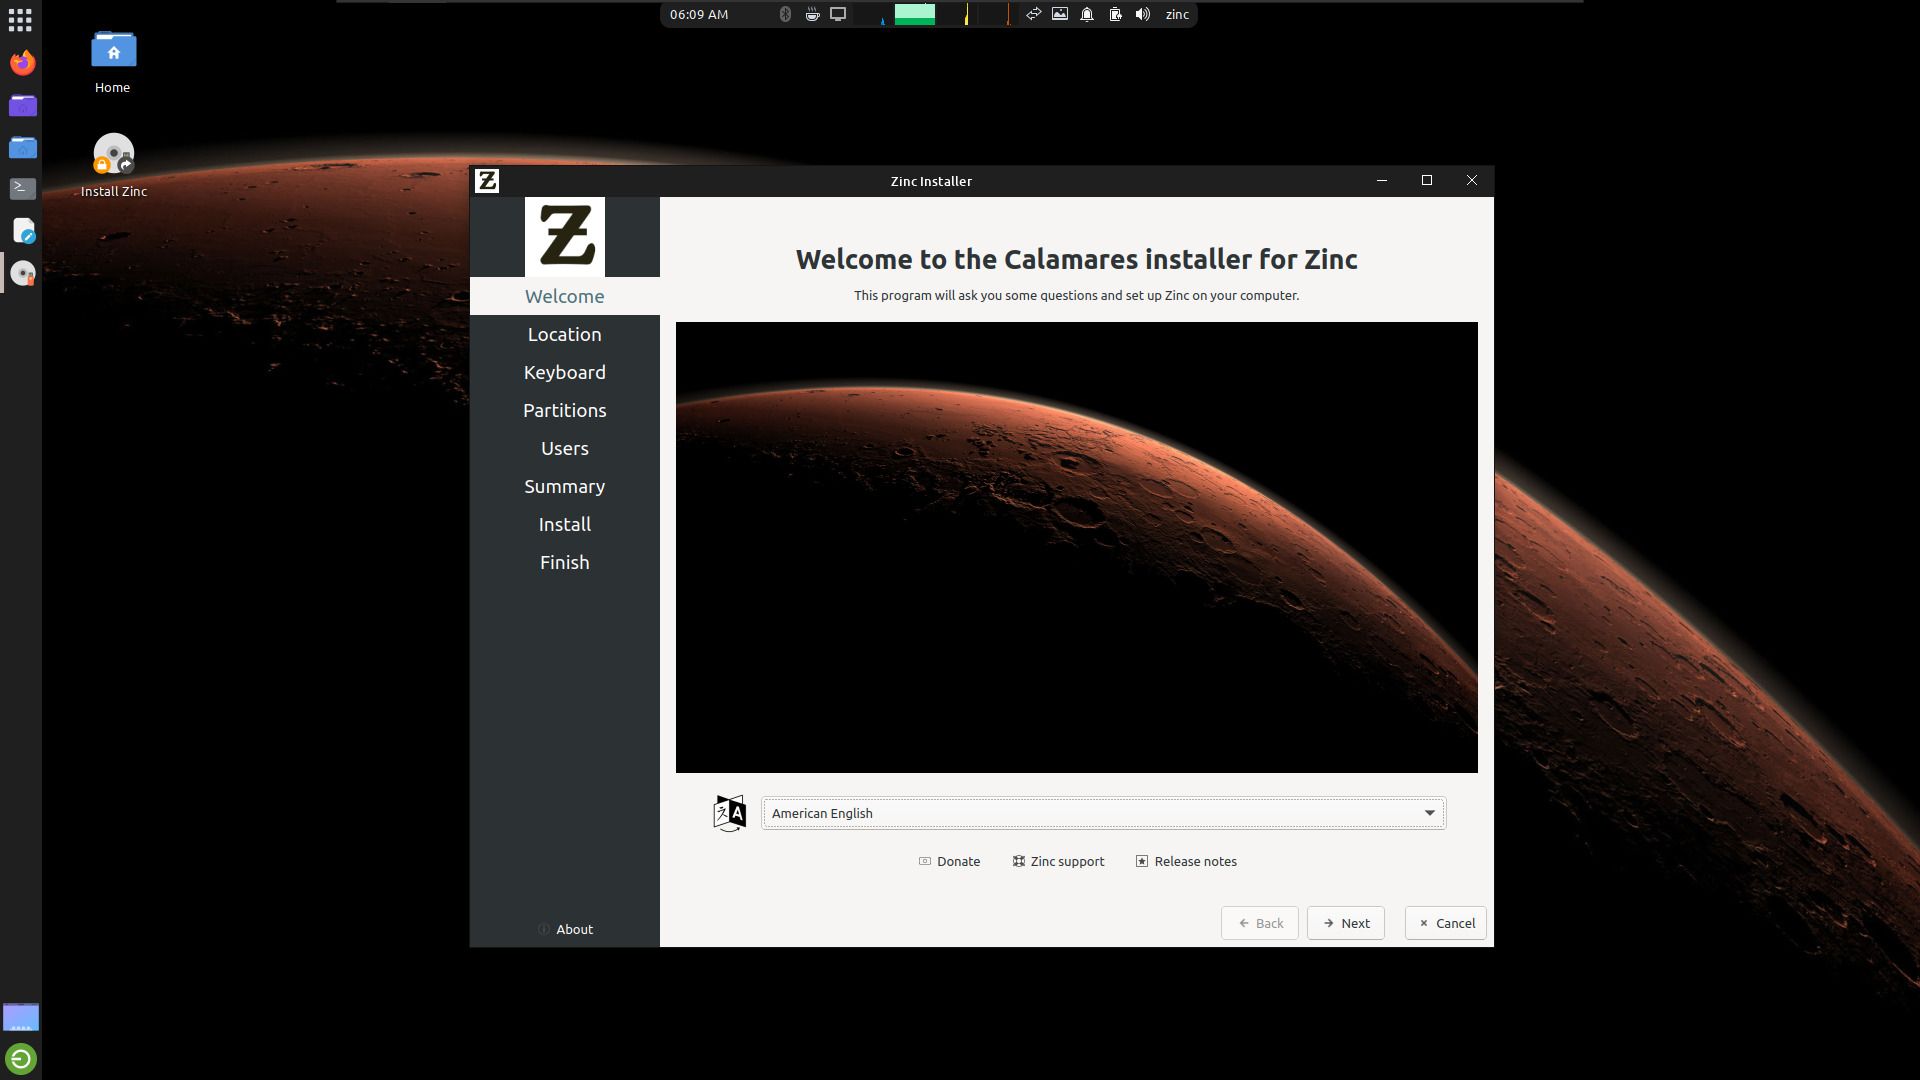
Task: Open the Release notes link
Action: pyautogui.click(x=1186, y=861)
